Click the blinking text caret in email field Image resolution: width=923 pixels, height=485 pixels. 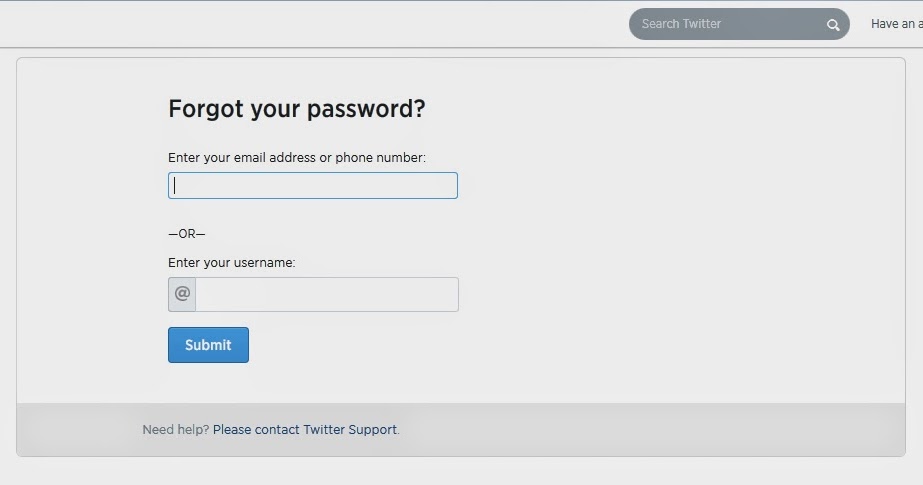pos(175,186)
